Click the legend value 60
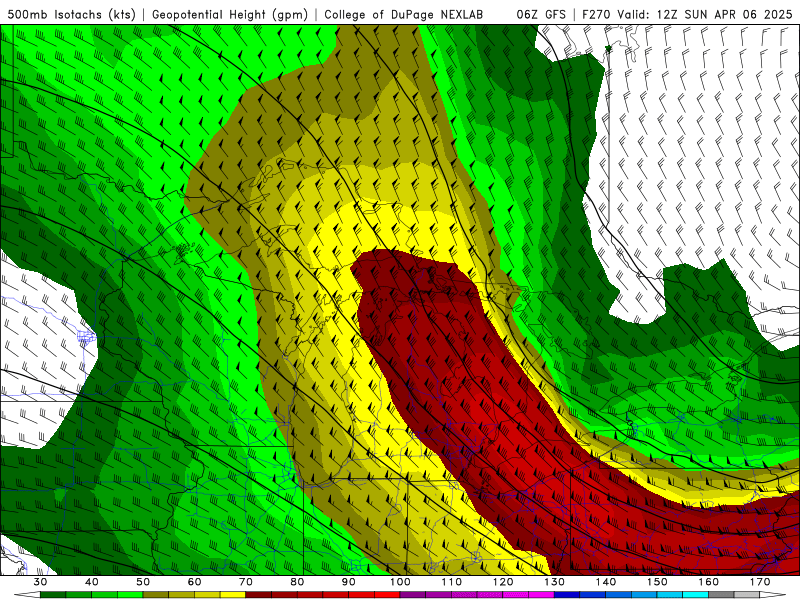This screenshot has height=600, width=800. tap(194, 582)
